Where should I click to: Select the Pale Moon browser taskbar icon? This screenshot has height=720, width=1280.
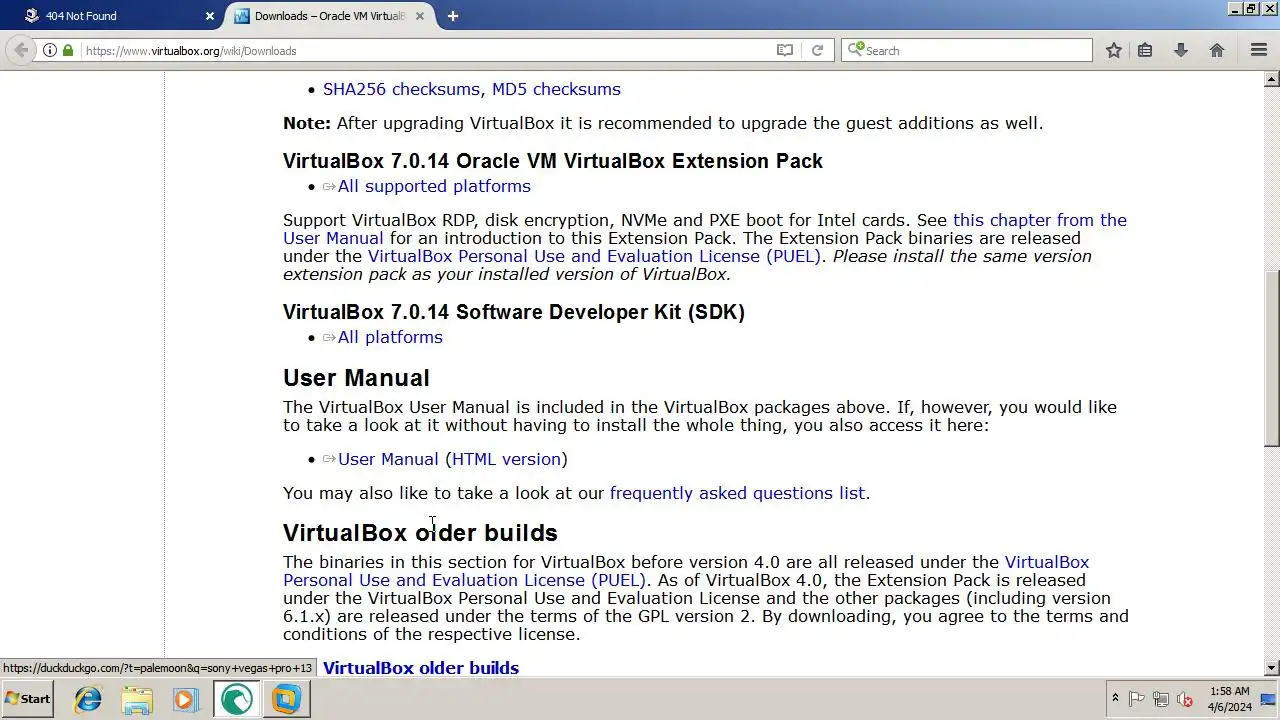(x=236, y=699)
